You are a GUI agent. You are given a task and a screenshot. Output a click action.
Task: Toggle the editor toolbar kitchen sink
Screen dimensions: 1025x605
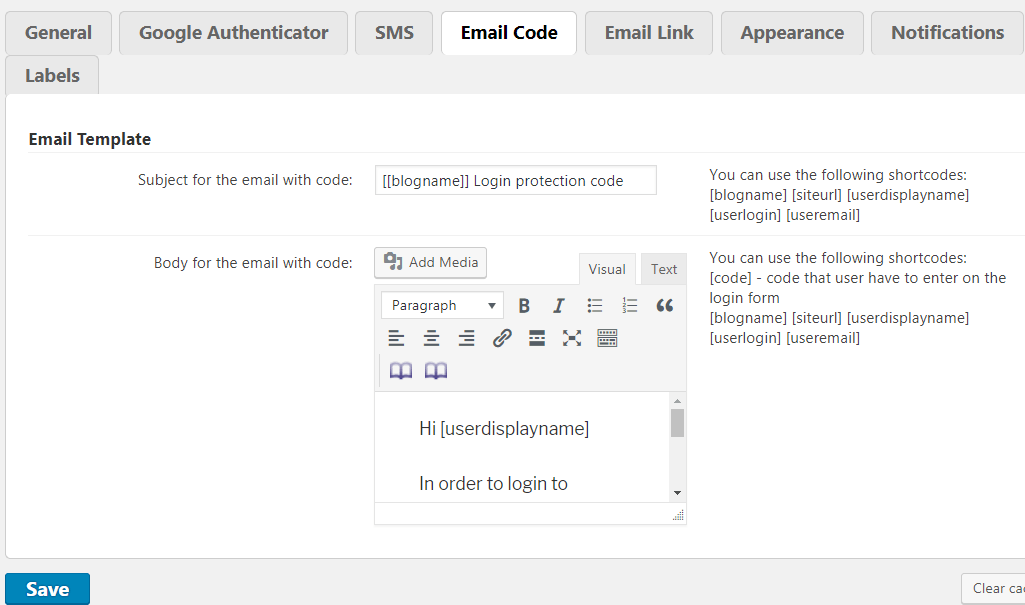point(607,338)
